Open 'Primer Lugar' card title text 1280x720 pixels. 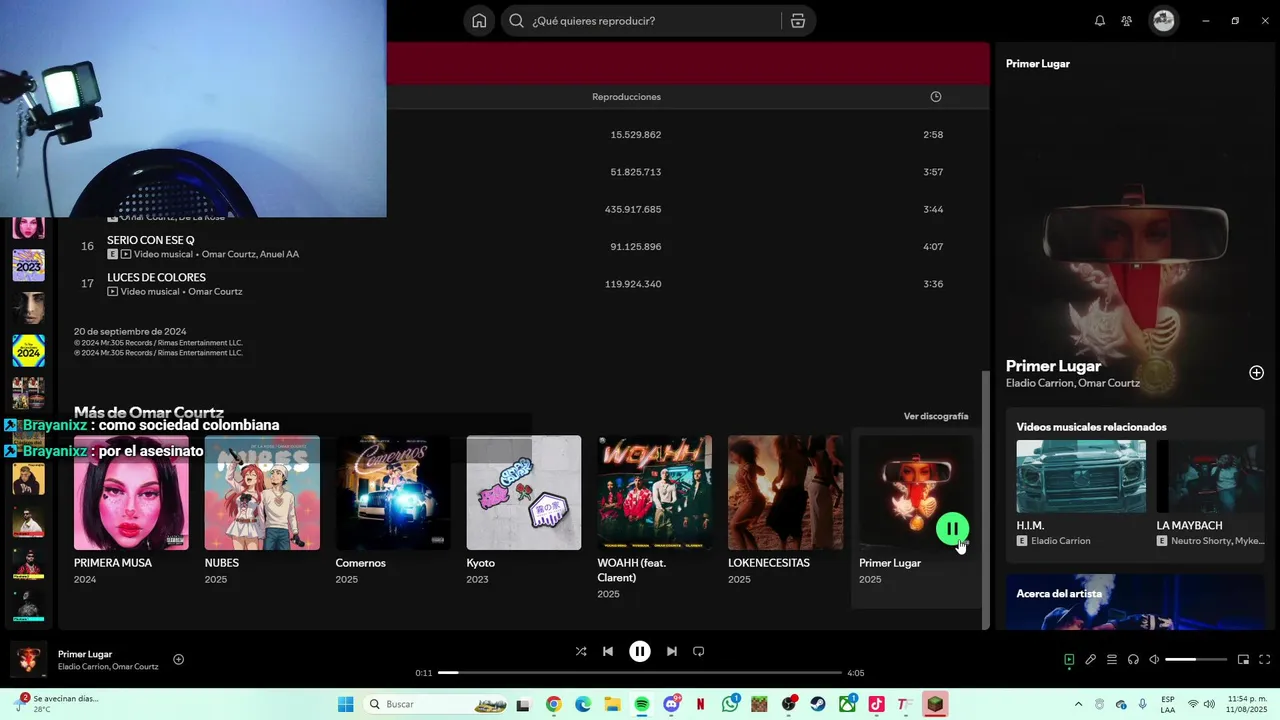point(890,563)
